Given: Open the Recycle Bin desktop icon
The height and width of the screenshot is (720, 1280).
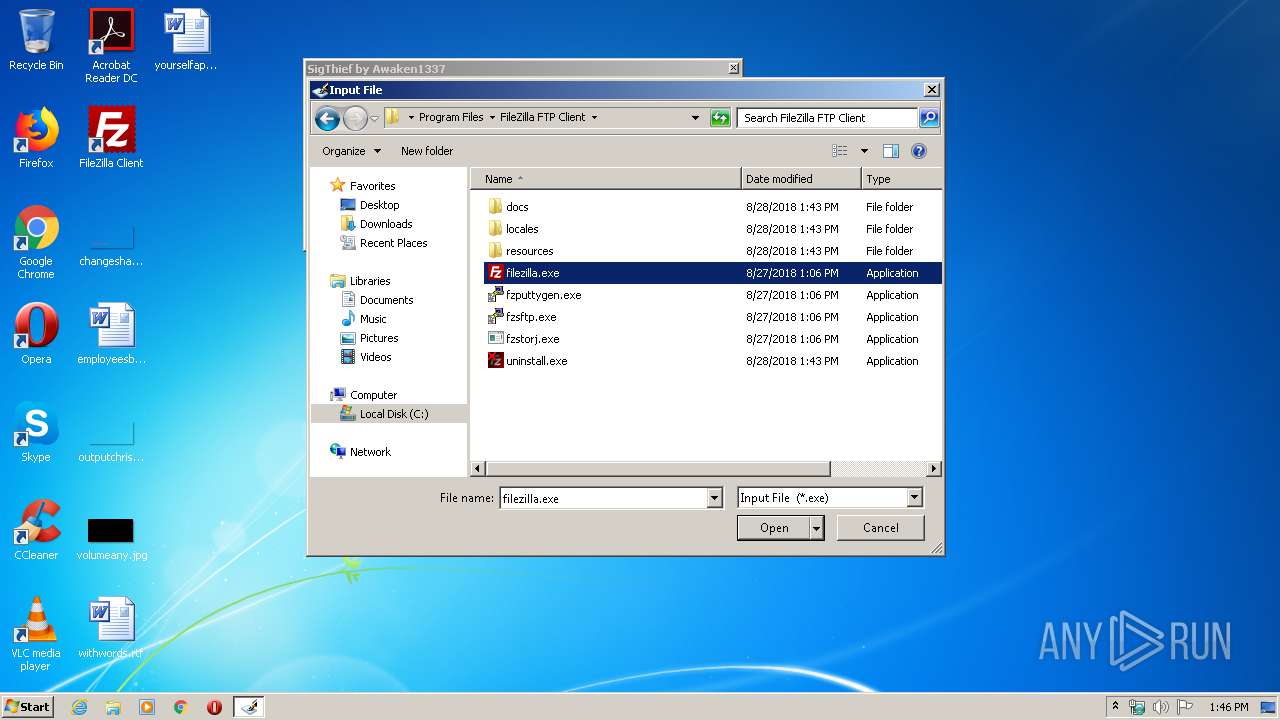Looking at the screenshot, I should point(36,40).
